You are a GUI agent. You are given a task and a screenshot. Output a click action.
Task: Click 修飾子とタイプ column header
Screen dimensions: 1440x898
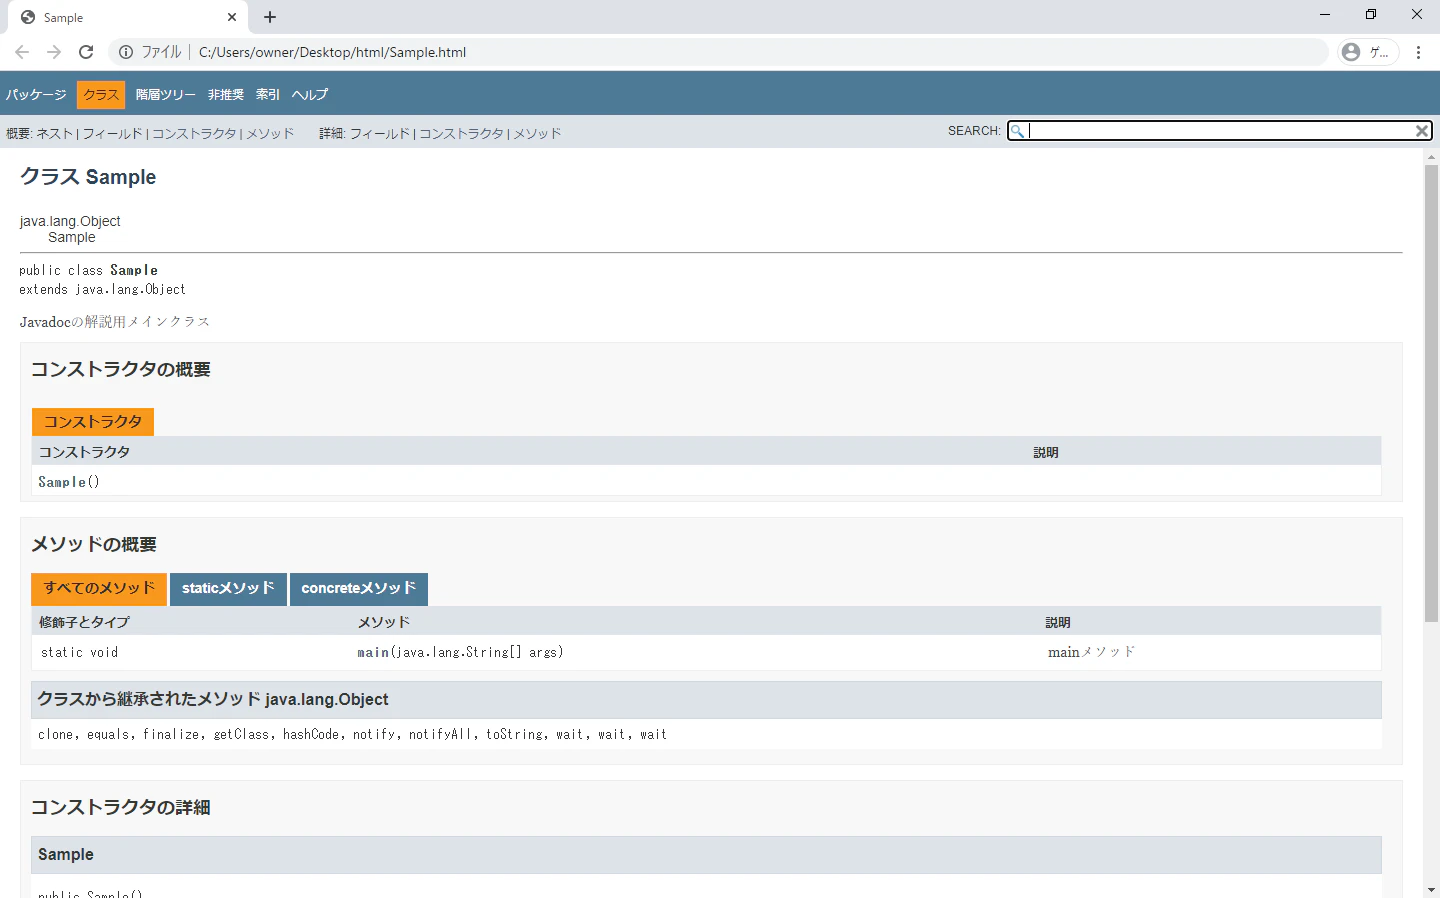(84, 622)
